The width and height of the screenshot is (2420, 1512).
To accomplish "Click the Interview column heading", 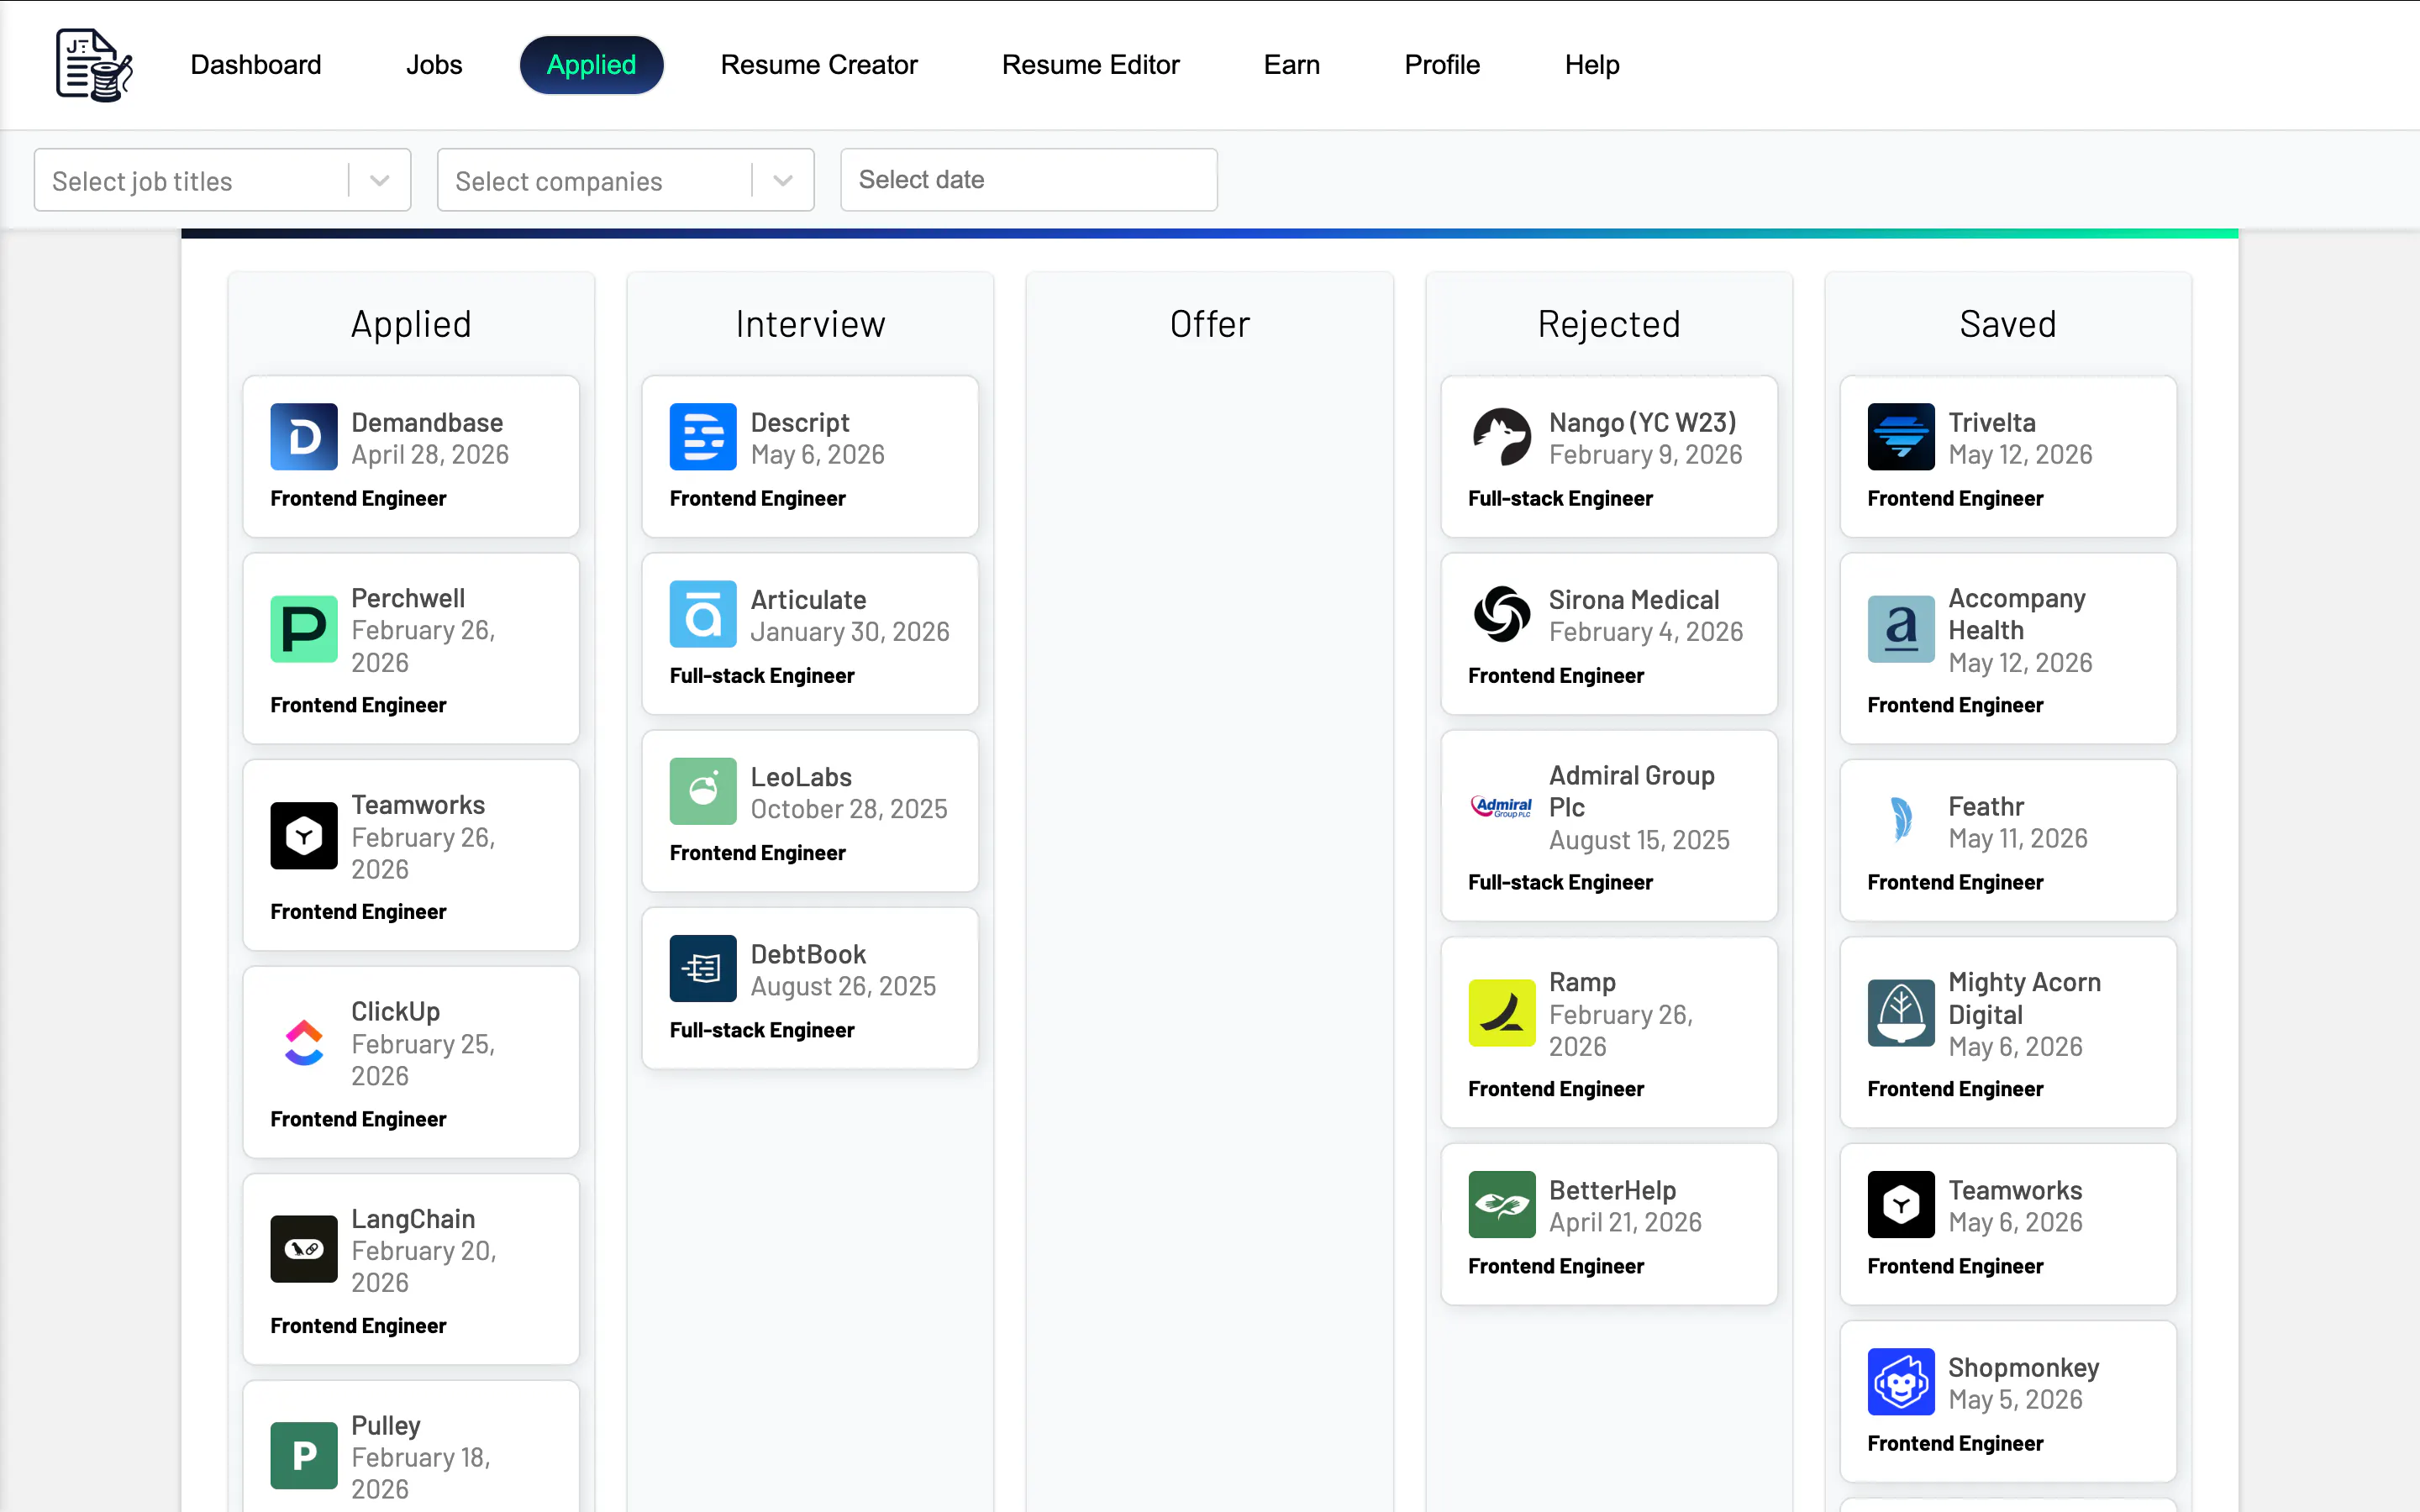I will [x=810, y=324].
